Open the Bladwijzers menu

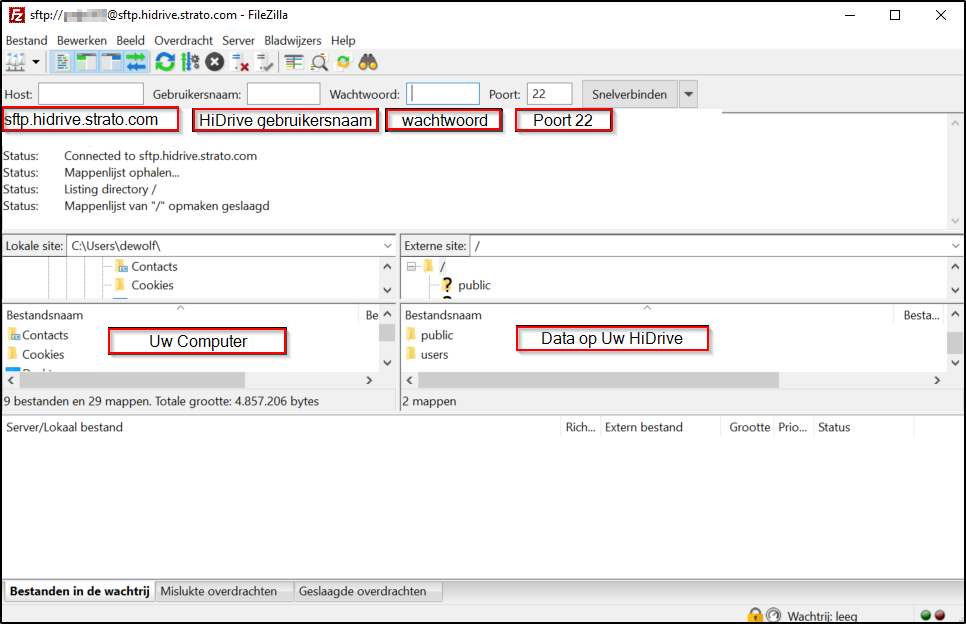coord(293,41)
